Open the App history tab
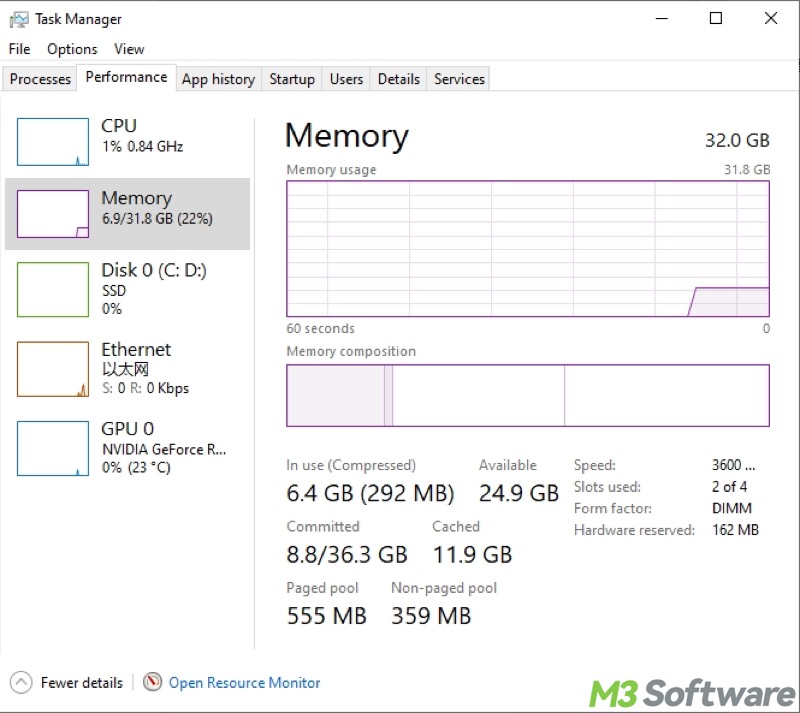This screenshot has width=800, height=713. (218, 78)
